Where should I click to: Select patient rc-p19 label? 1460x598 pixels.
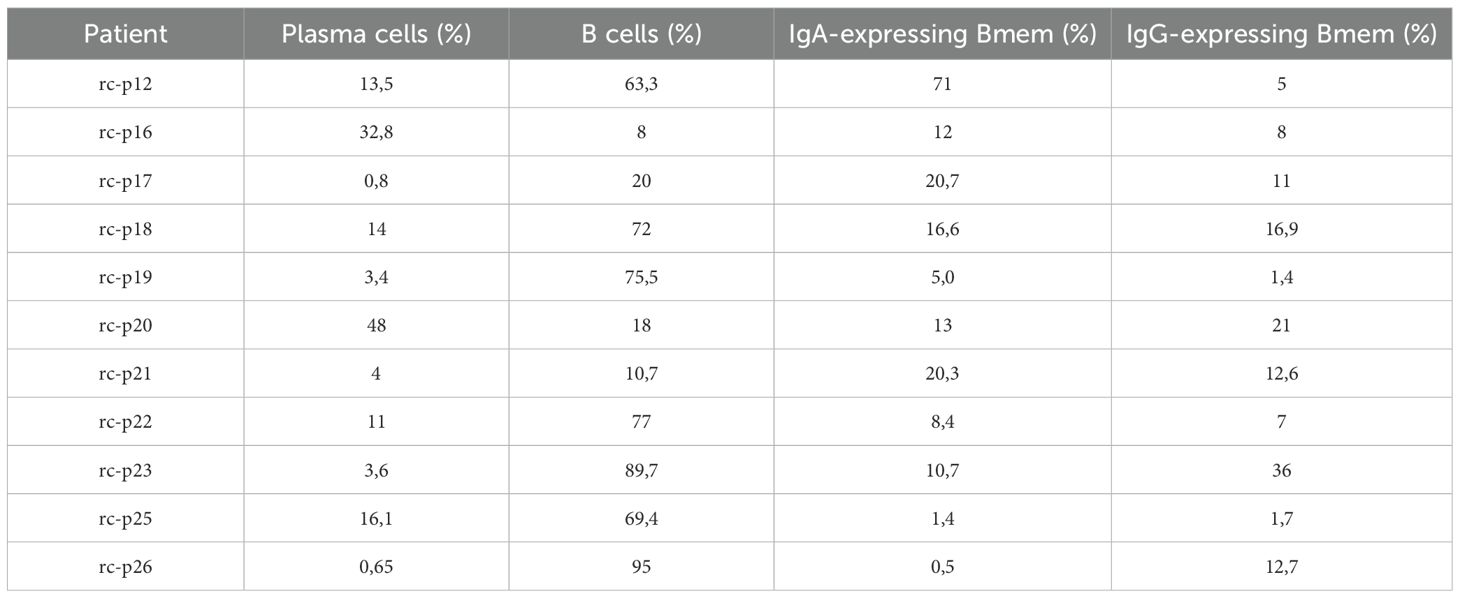(126, 277)
